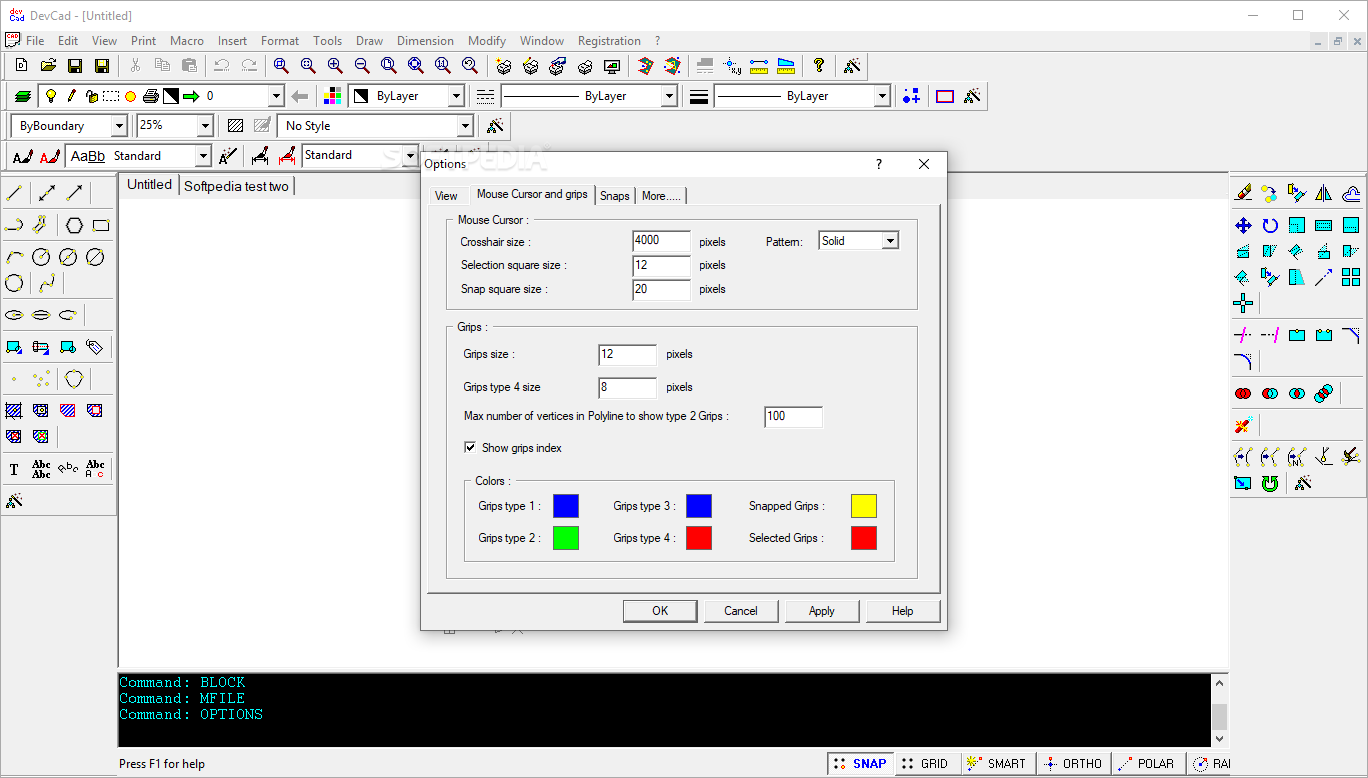This screenshot has height=778, width=1368.
Task: Switch to the Snaps tab
Action: [615, 196]
